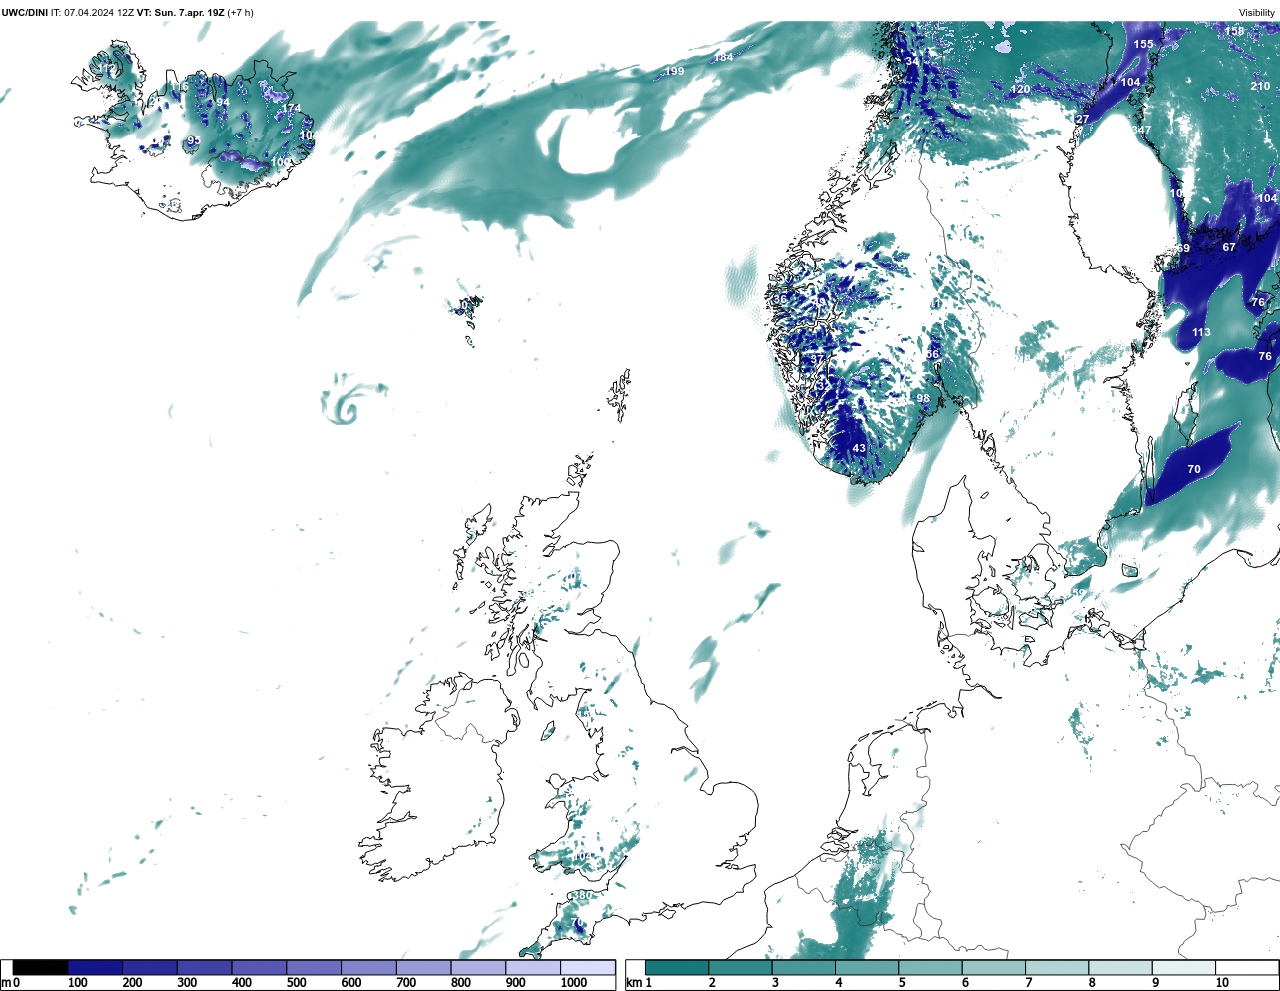Click the 'Visibility' title label

[1257, 13]
